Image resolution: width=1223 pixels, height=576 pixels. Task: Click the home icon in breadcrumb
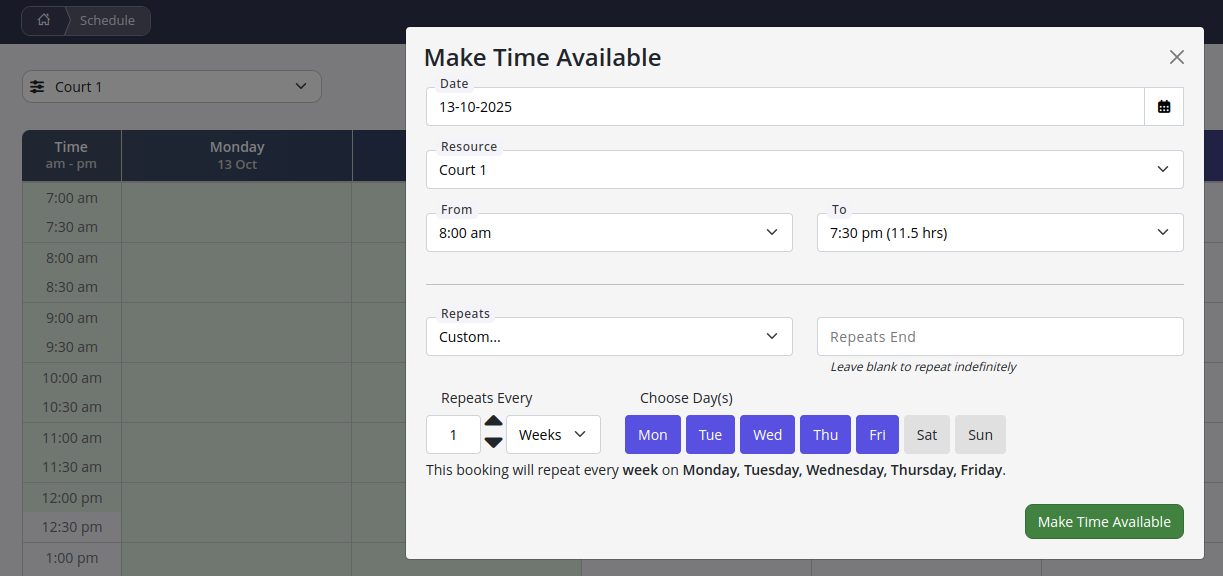point(43,21)
